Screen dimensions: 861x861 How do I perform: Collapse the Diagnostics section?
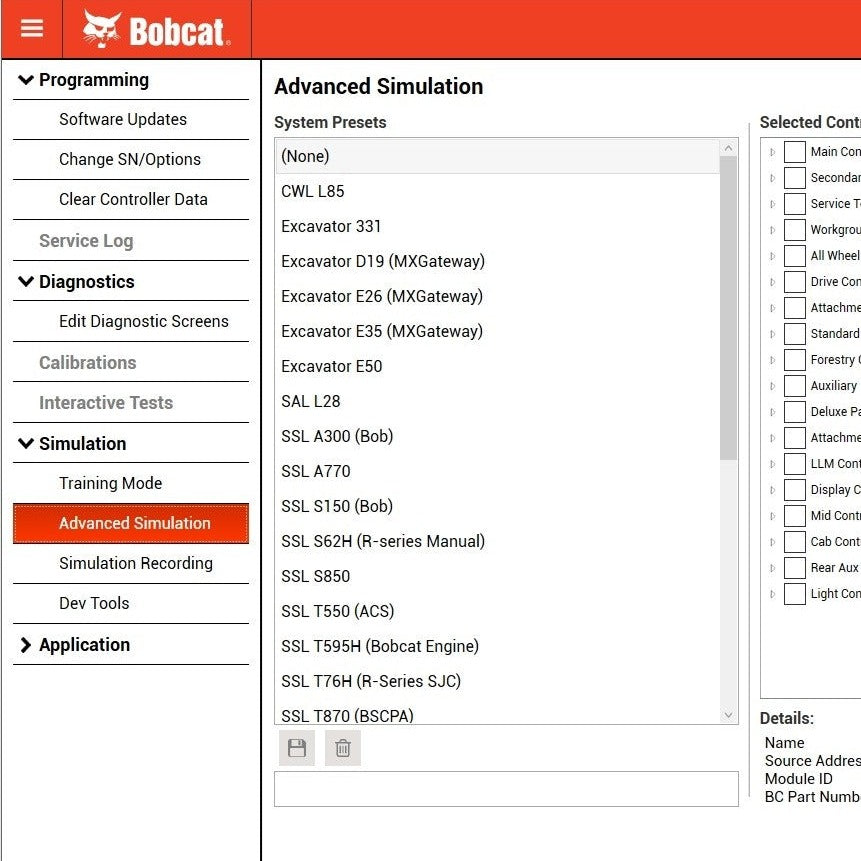pos(26,282)
